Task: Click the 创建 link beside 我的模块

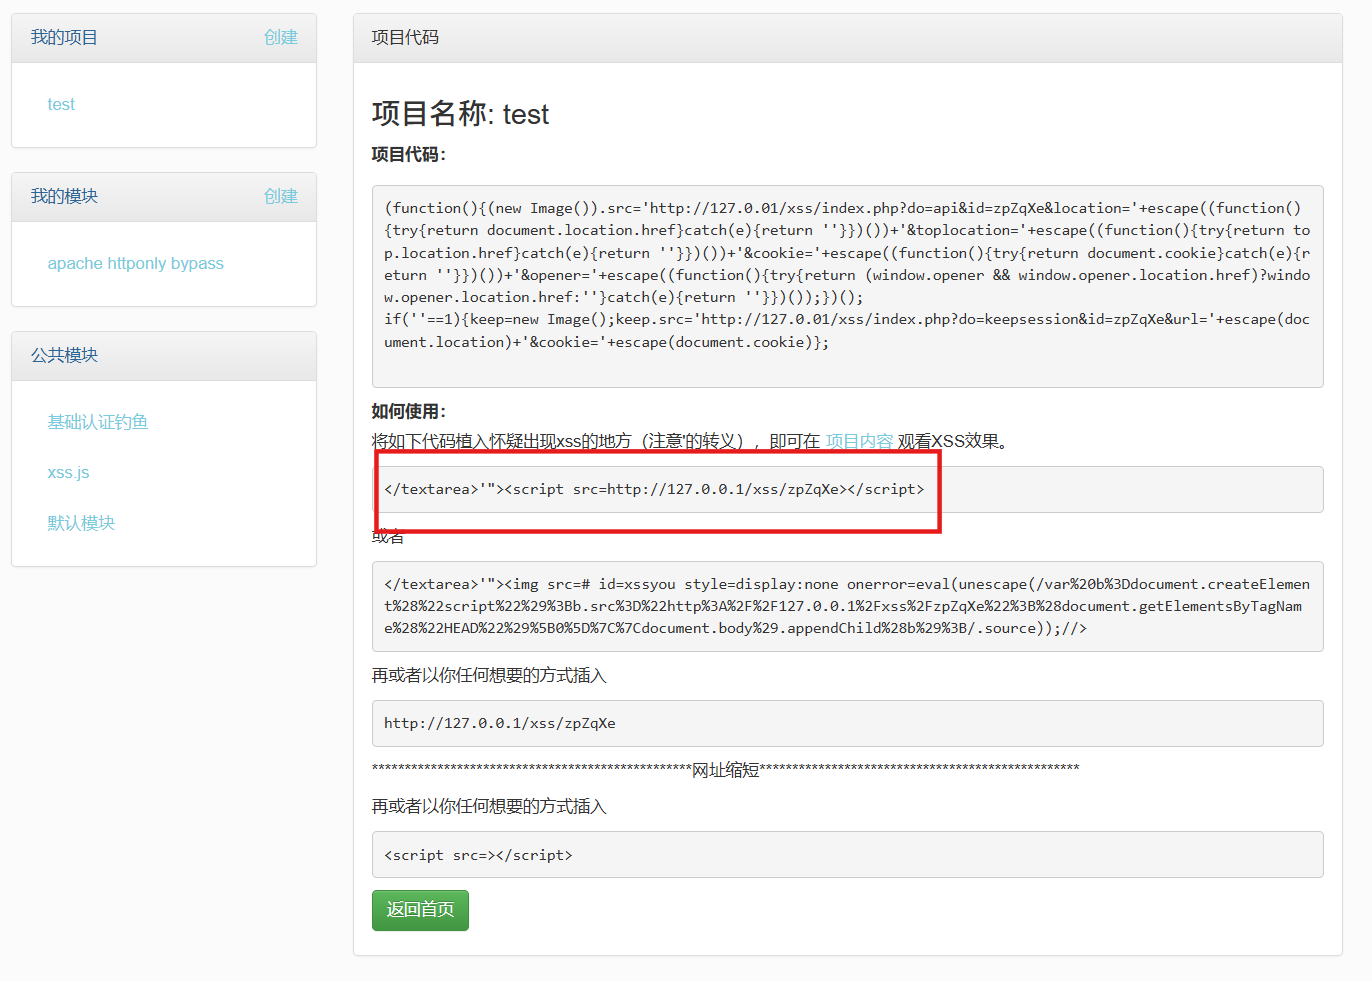Action: pyautogui.click(x=281, y=196)
